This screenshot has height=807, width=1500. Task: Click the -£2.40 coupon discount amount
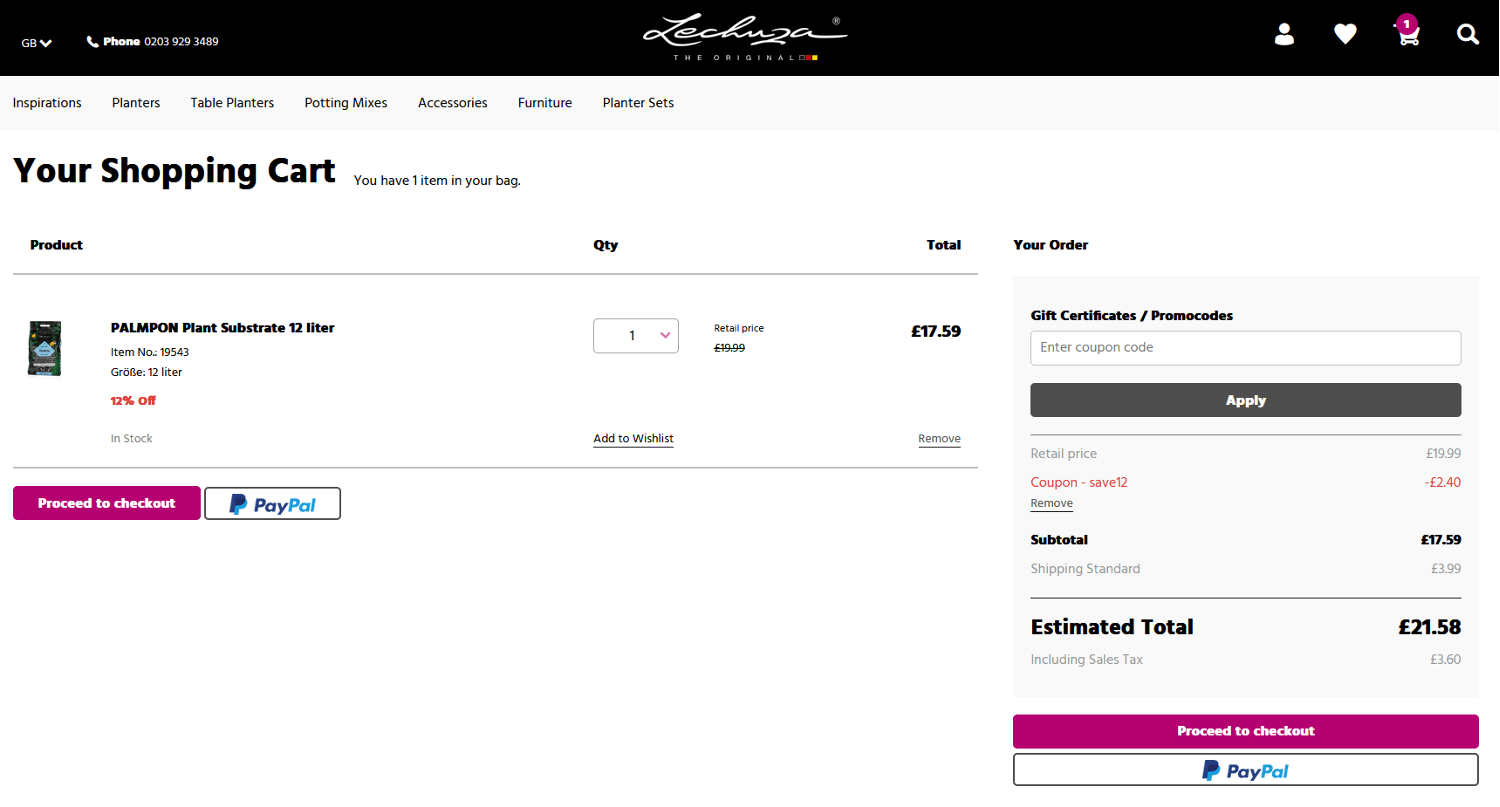(x=1443, y=482)
